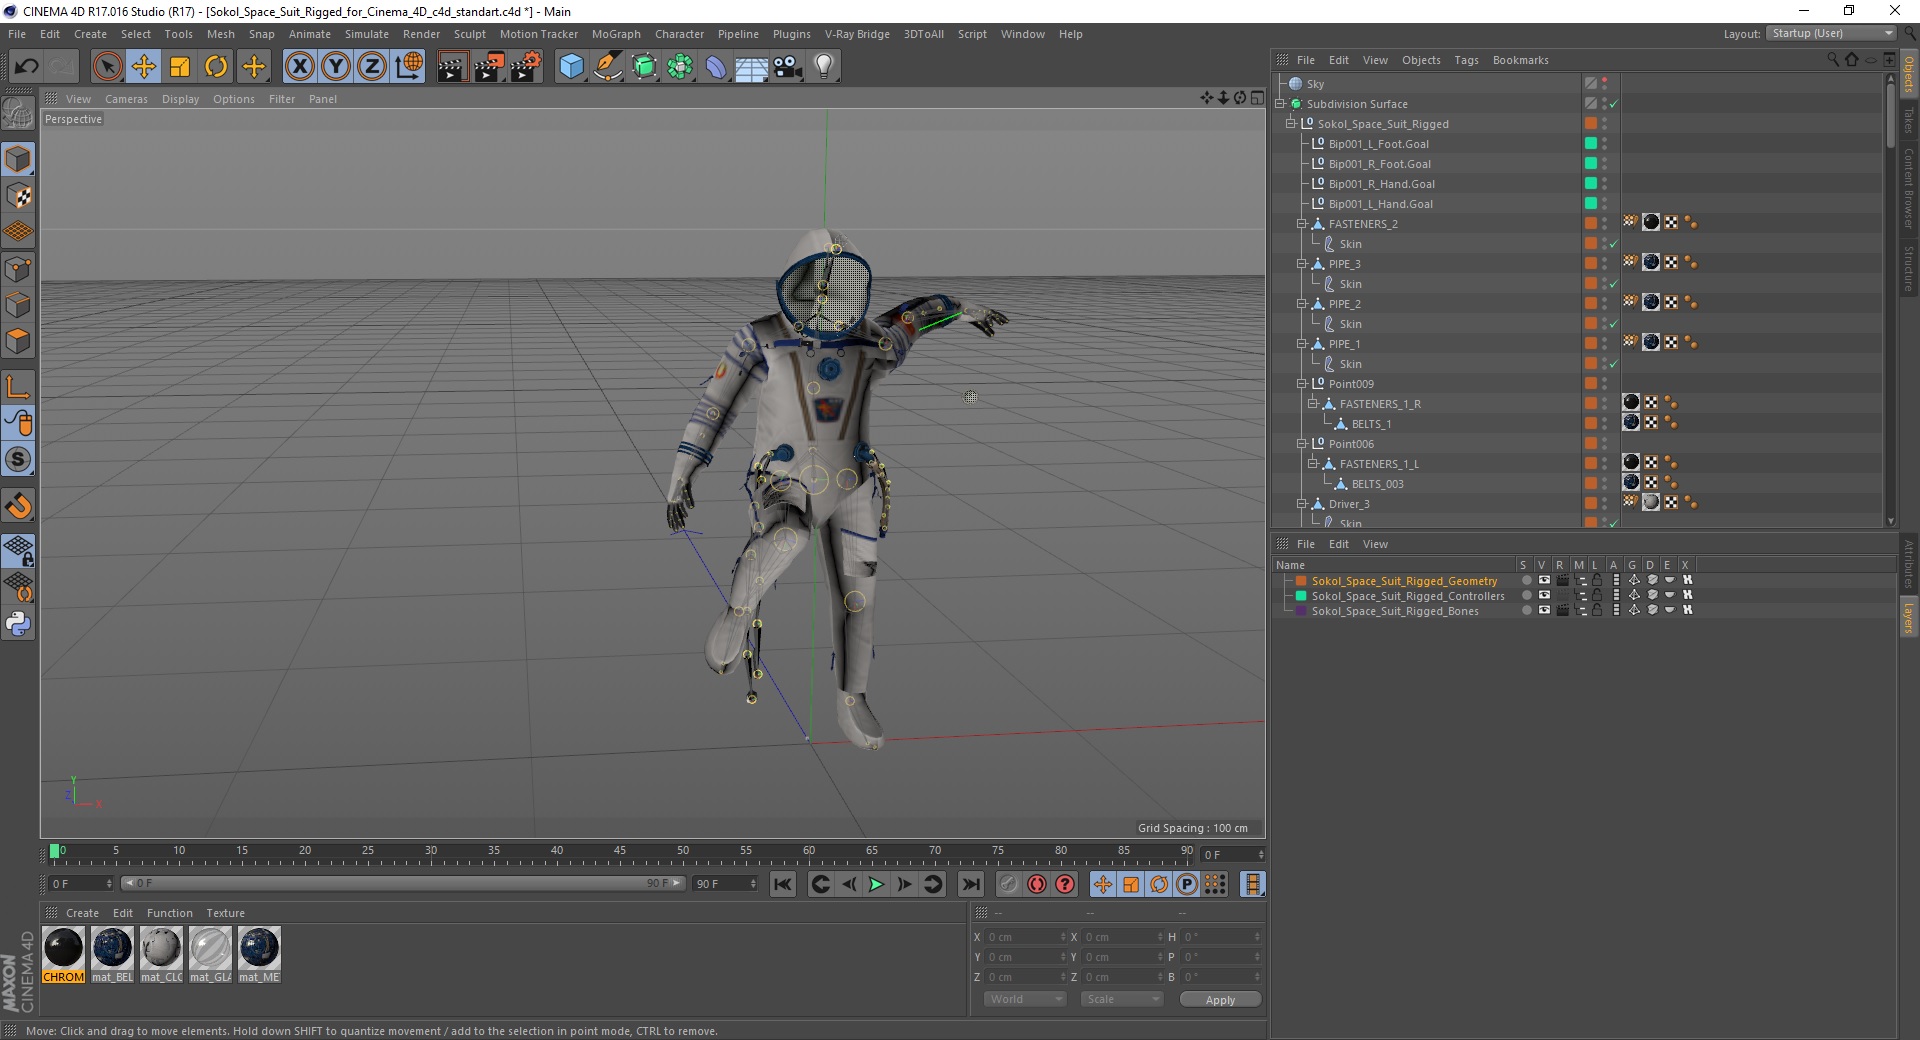Toggle Sky object visibility dots
Image resolution: width=1920 pixels, height=1040 pixels.
pyautogui.click(x=1605, y=84)
